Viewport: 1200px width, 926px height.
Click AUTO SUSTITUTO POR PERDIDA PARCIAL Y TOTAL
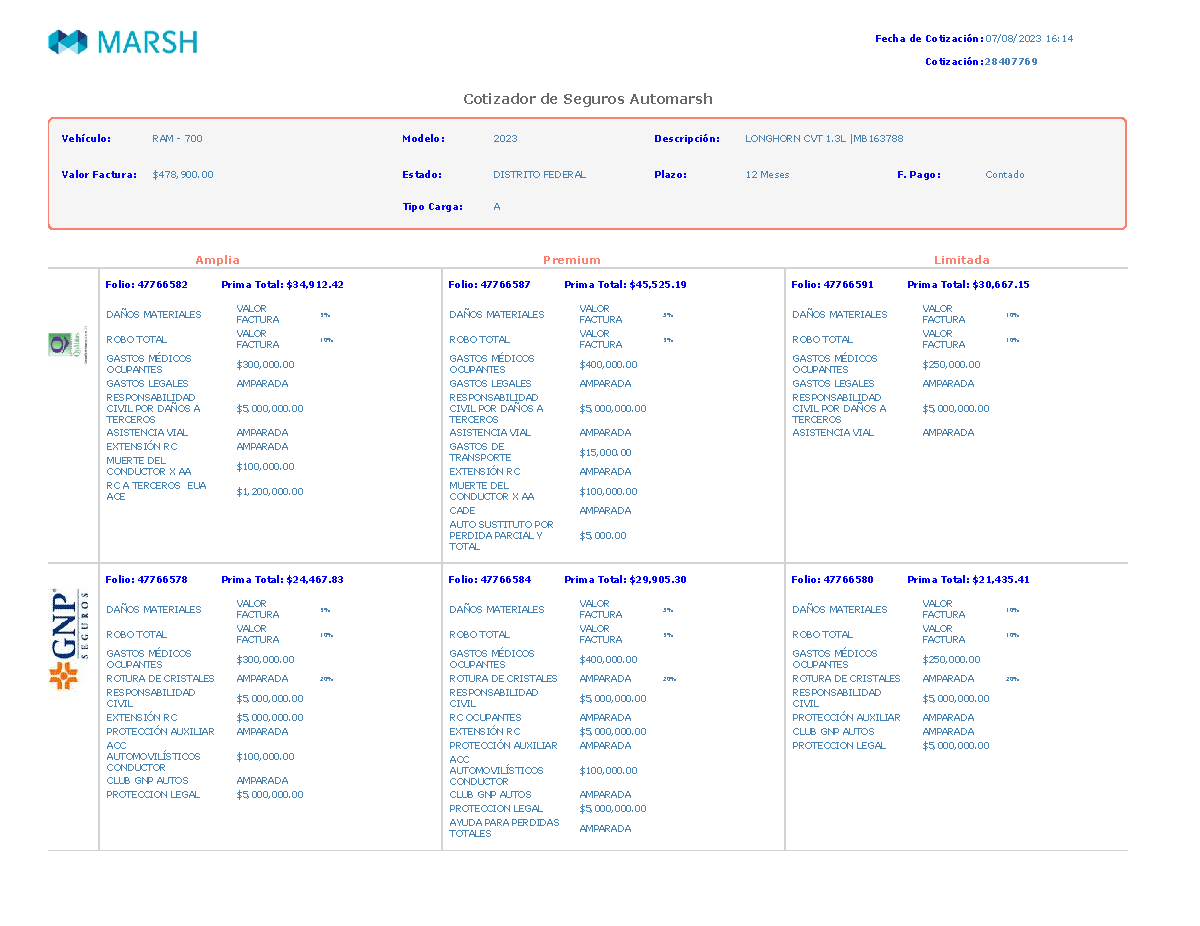501,536
